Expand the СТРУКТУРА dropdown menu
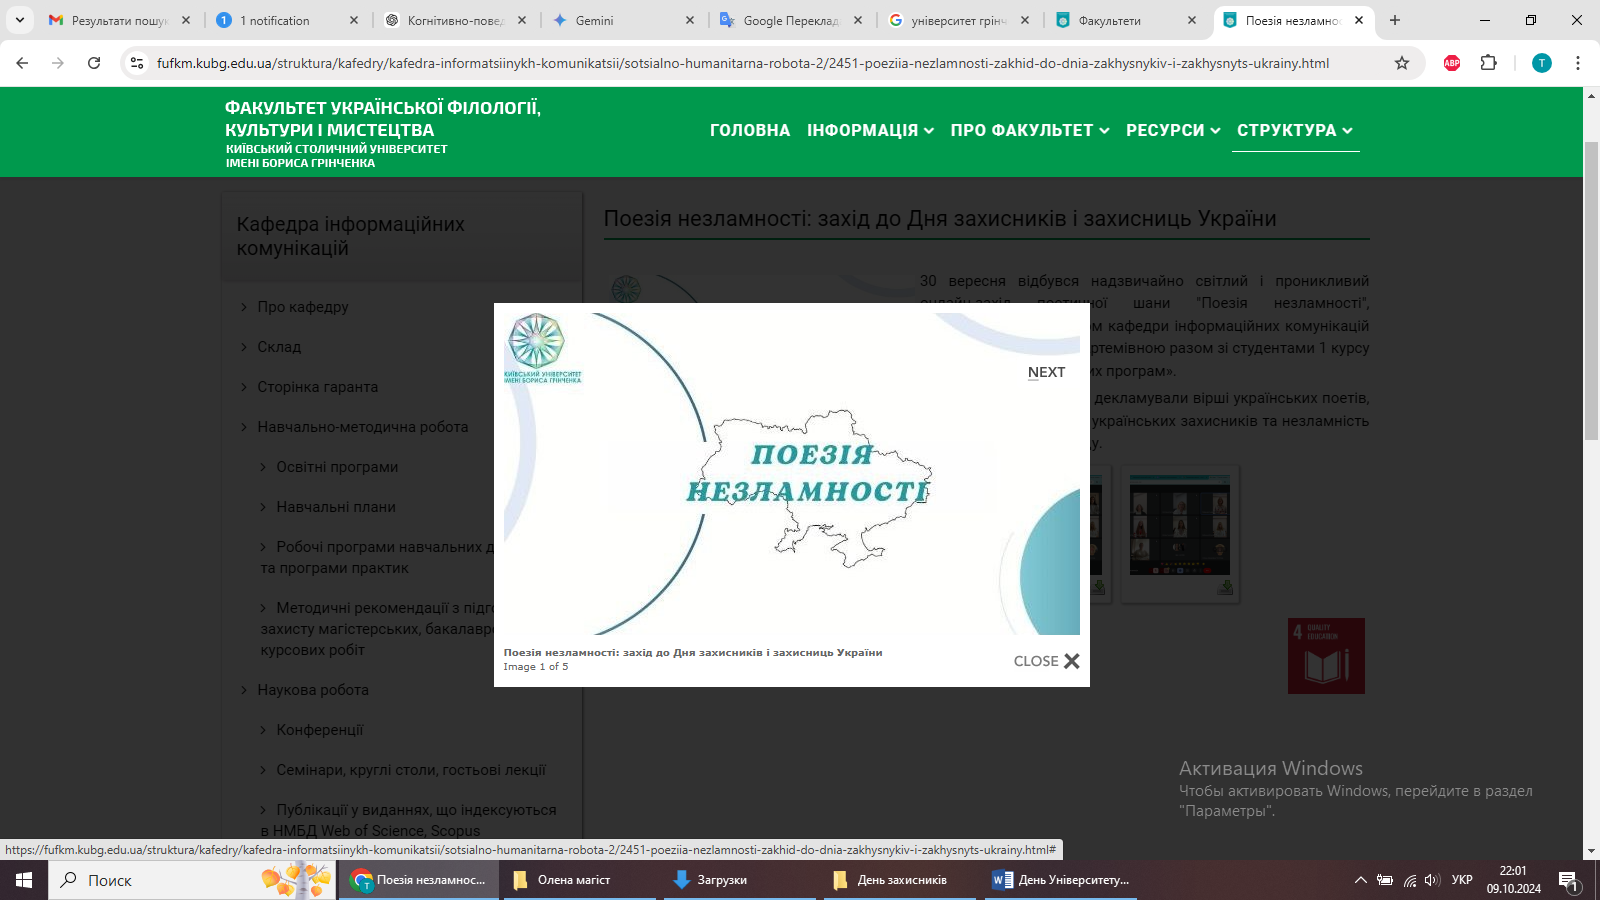 click(x=1294, y=130)
